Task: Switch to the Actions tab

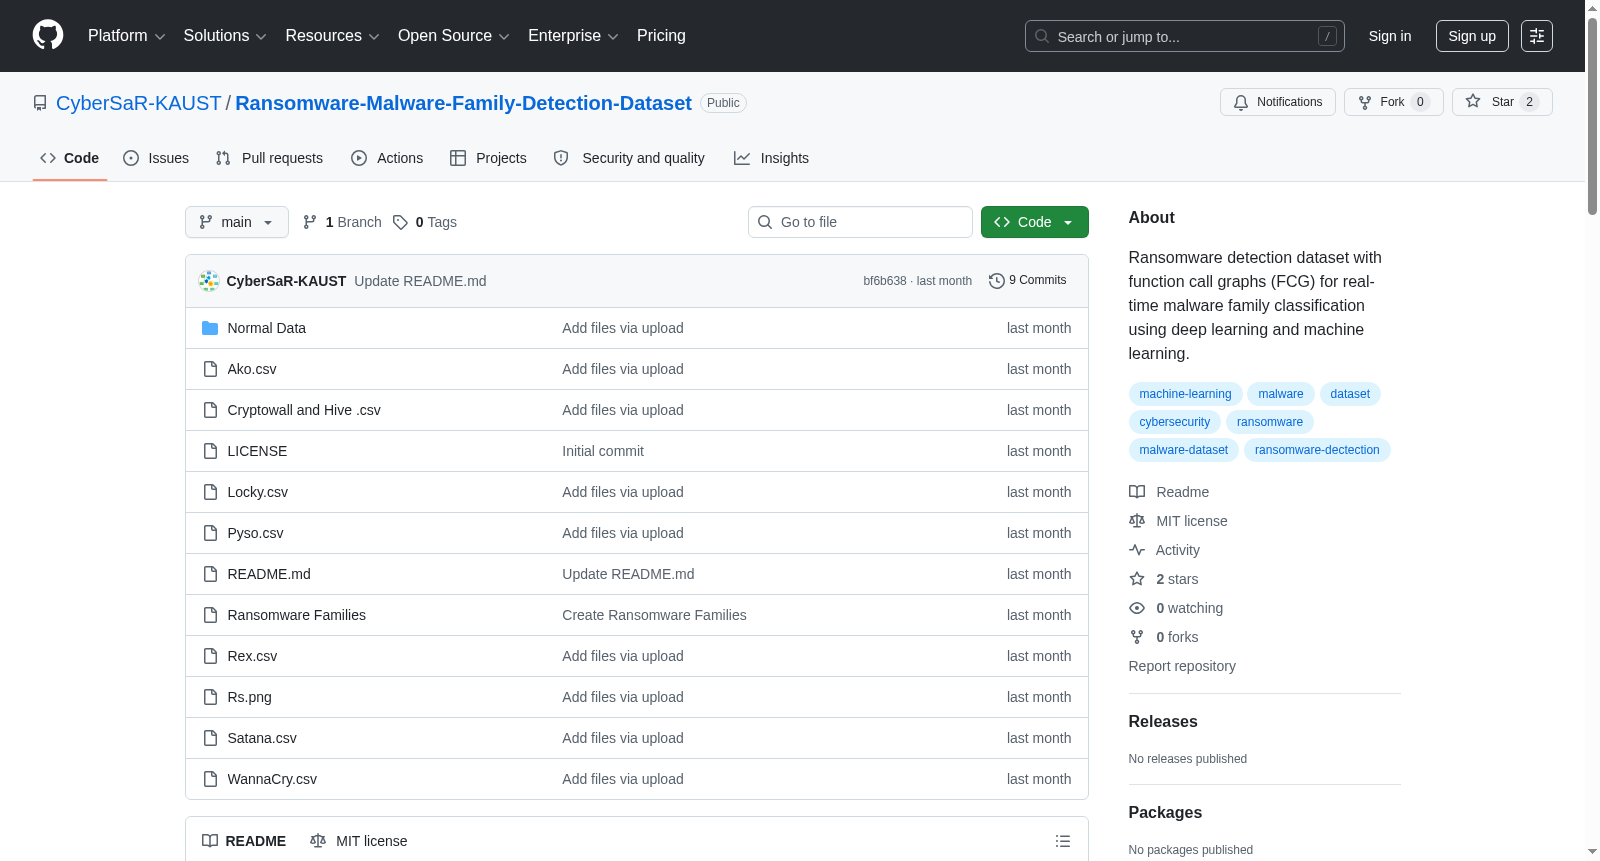Action: tap(387, 158)
